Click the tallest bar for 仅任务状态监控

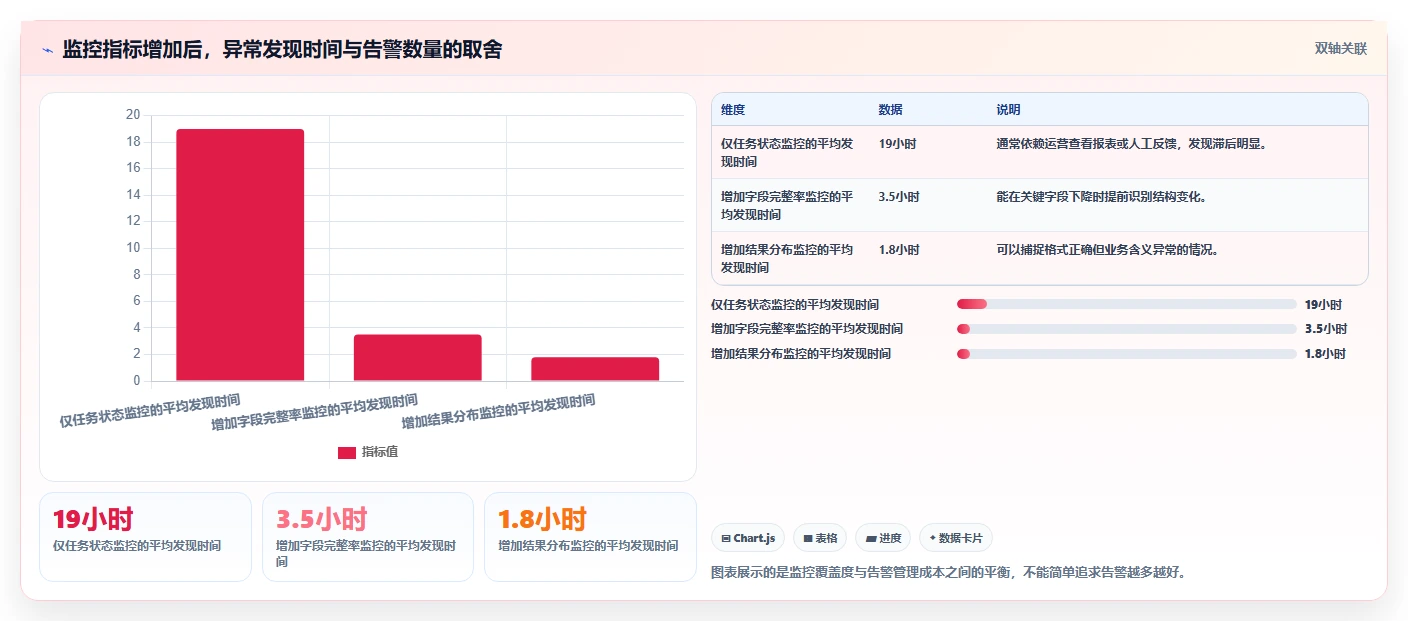click(240, 255)
